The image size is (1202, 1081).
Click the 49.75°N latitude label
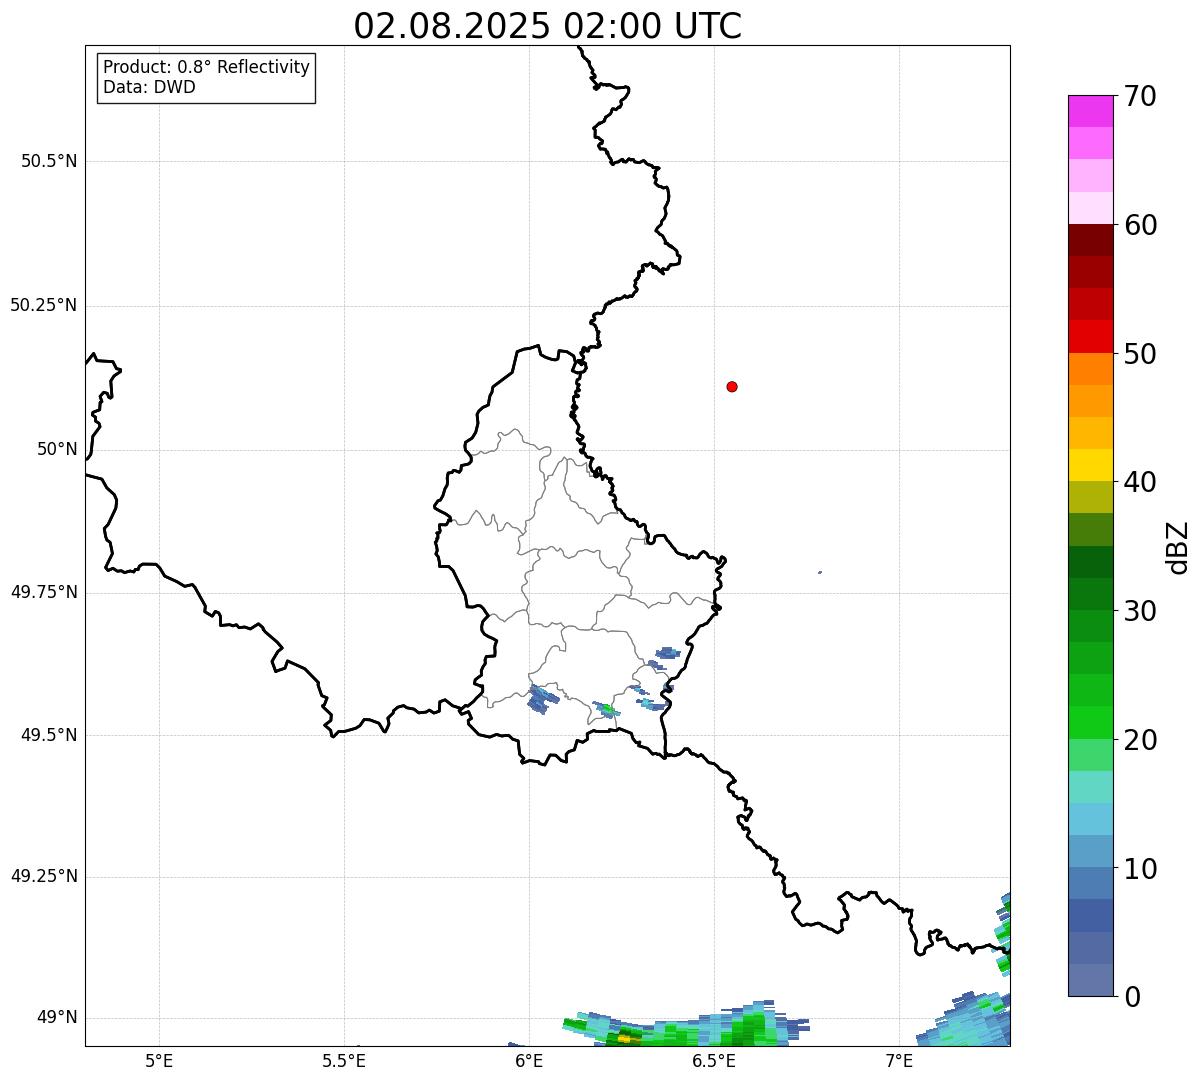tap(44, 592)
